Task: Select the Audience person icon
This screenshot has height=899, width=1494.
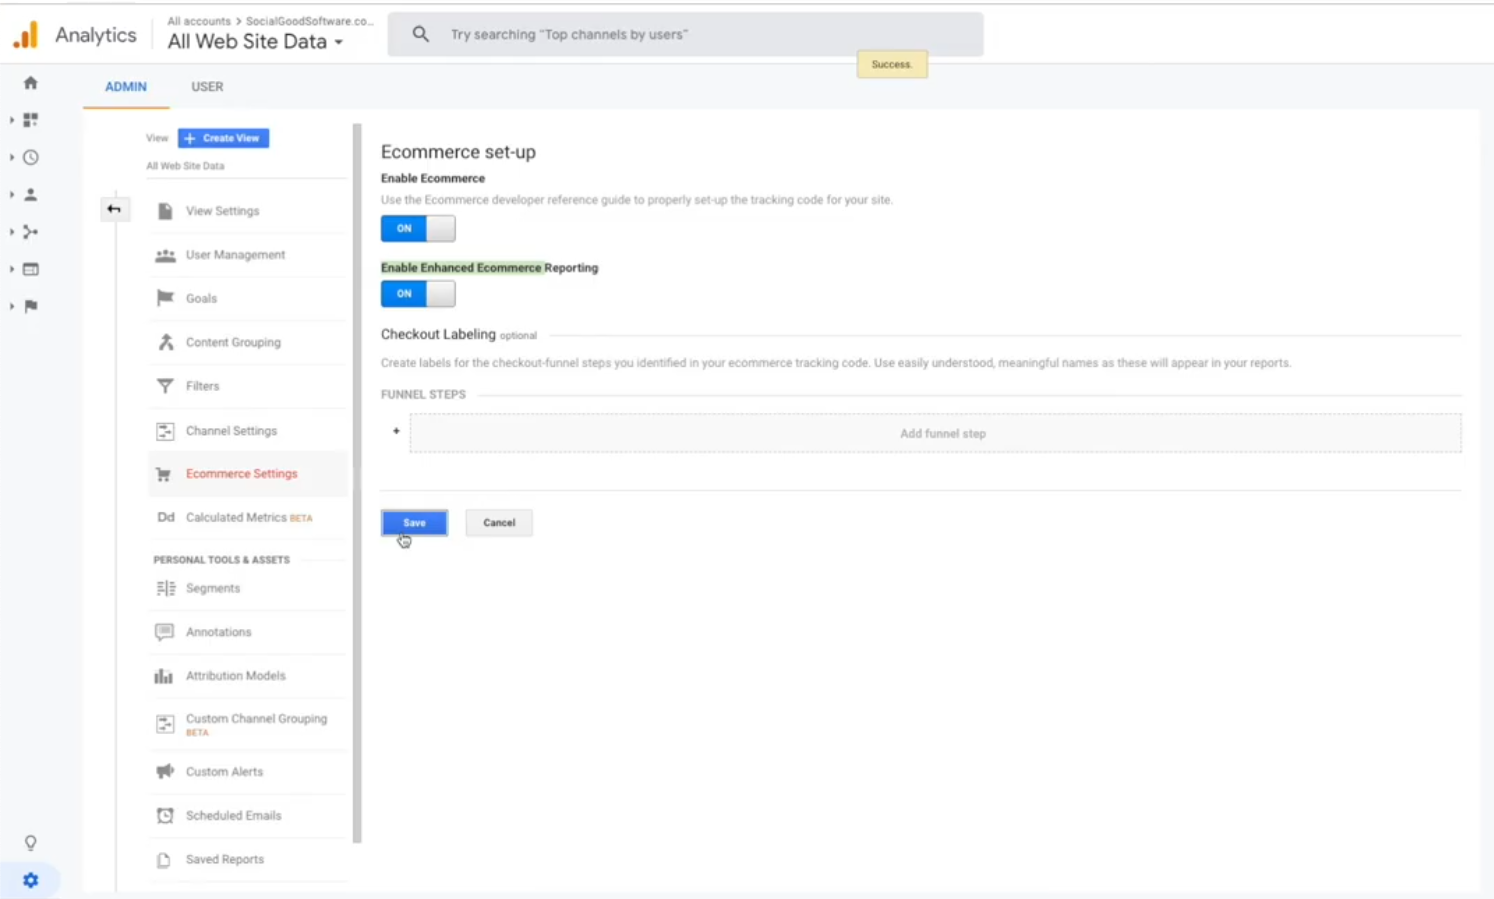Action: click(30, 194)
